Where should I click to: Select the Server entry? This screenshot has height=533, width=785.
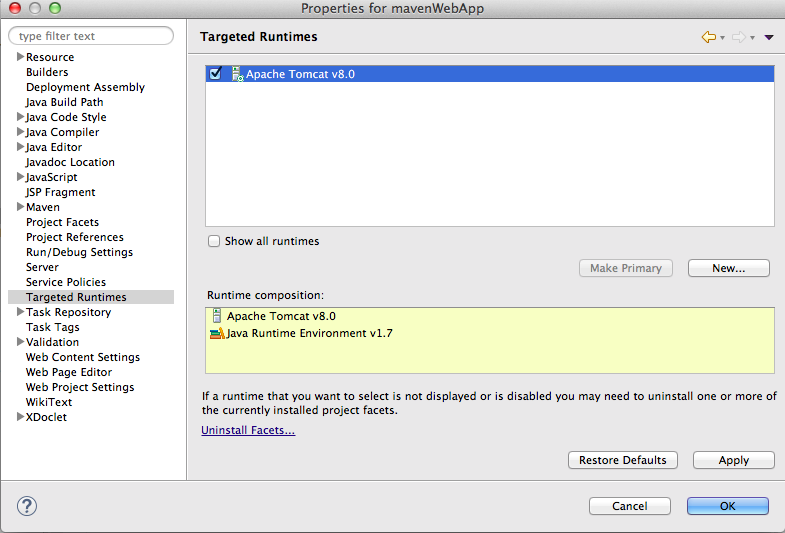tap(42, 267)
